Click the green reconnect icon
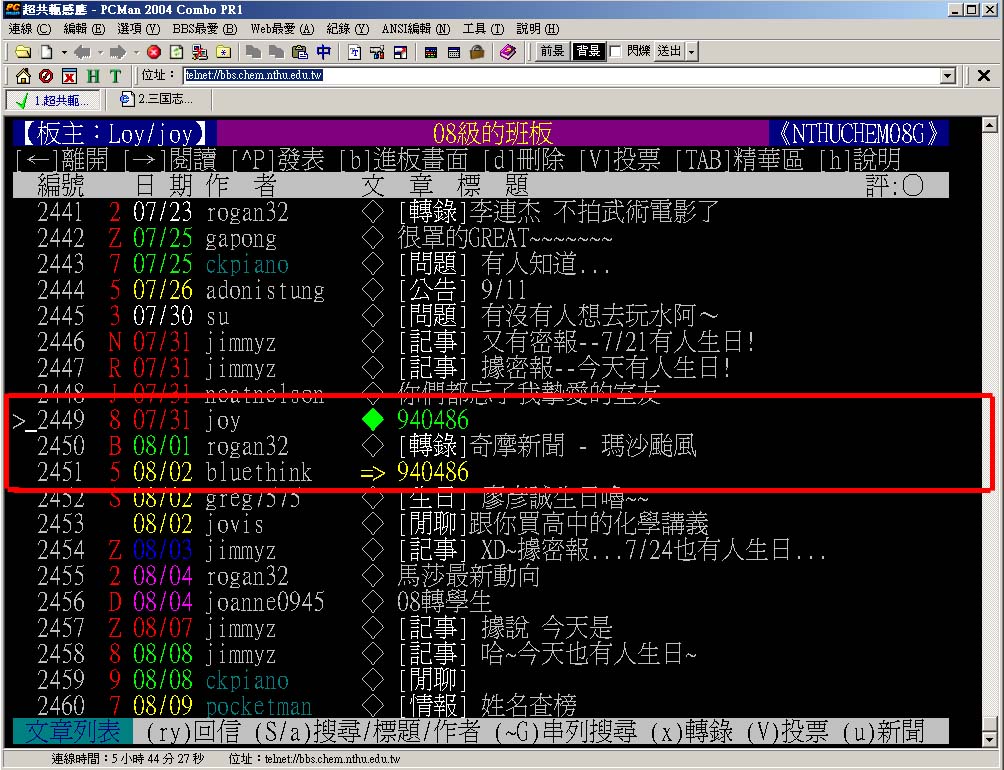The width and height of the screenshot is (1004, 770). point(176,52)
